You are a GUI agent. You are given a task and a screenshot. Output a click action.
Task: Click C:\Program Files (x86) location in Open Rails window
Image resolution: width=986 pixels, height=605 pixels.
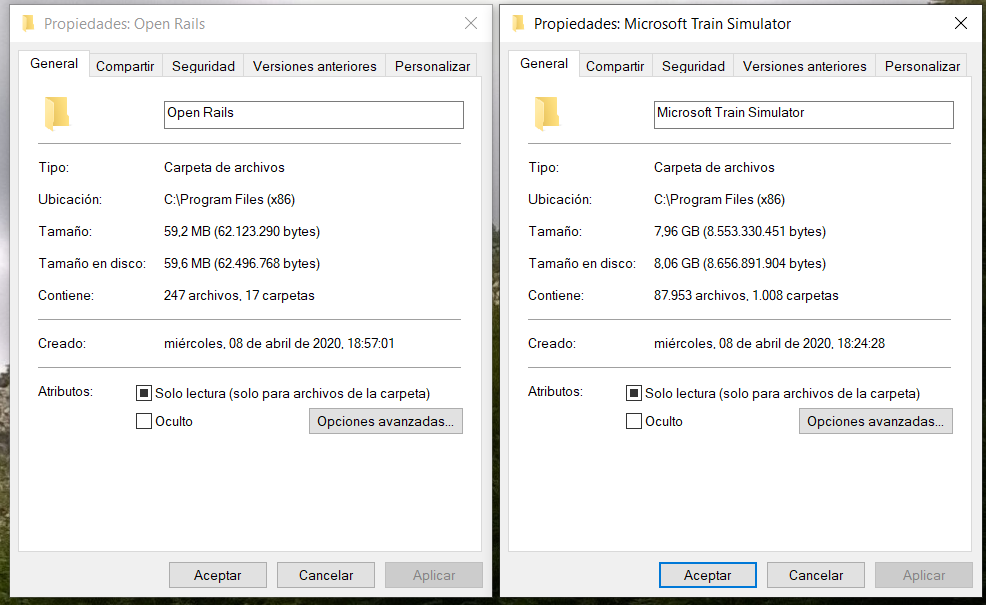230,199
